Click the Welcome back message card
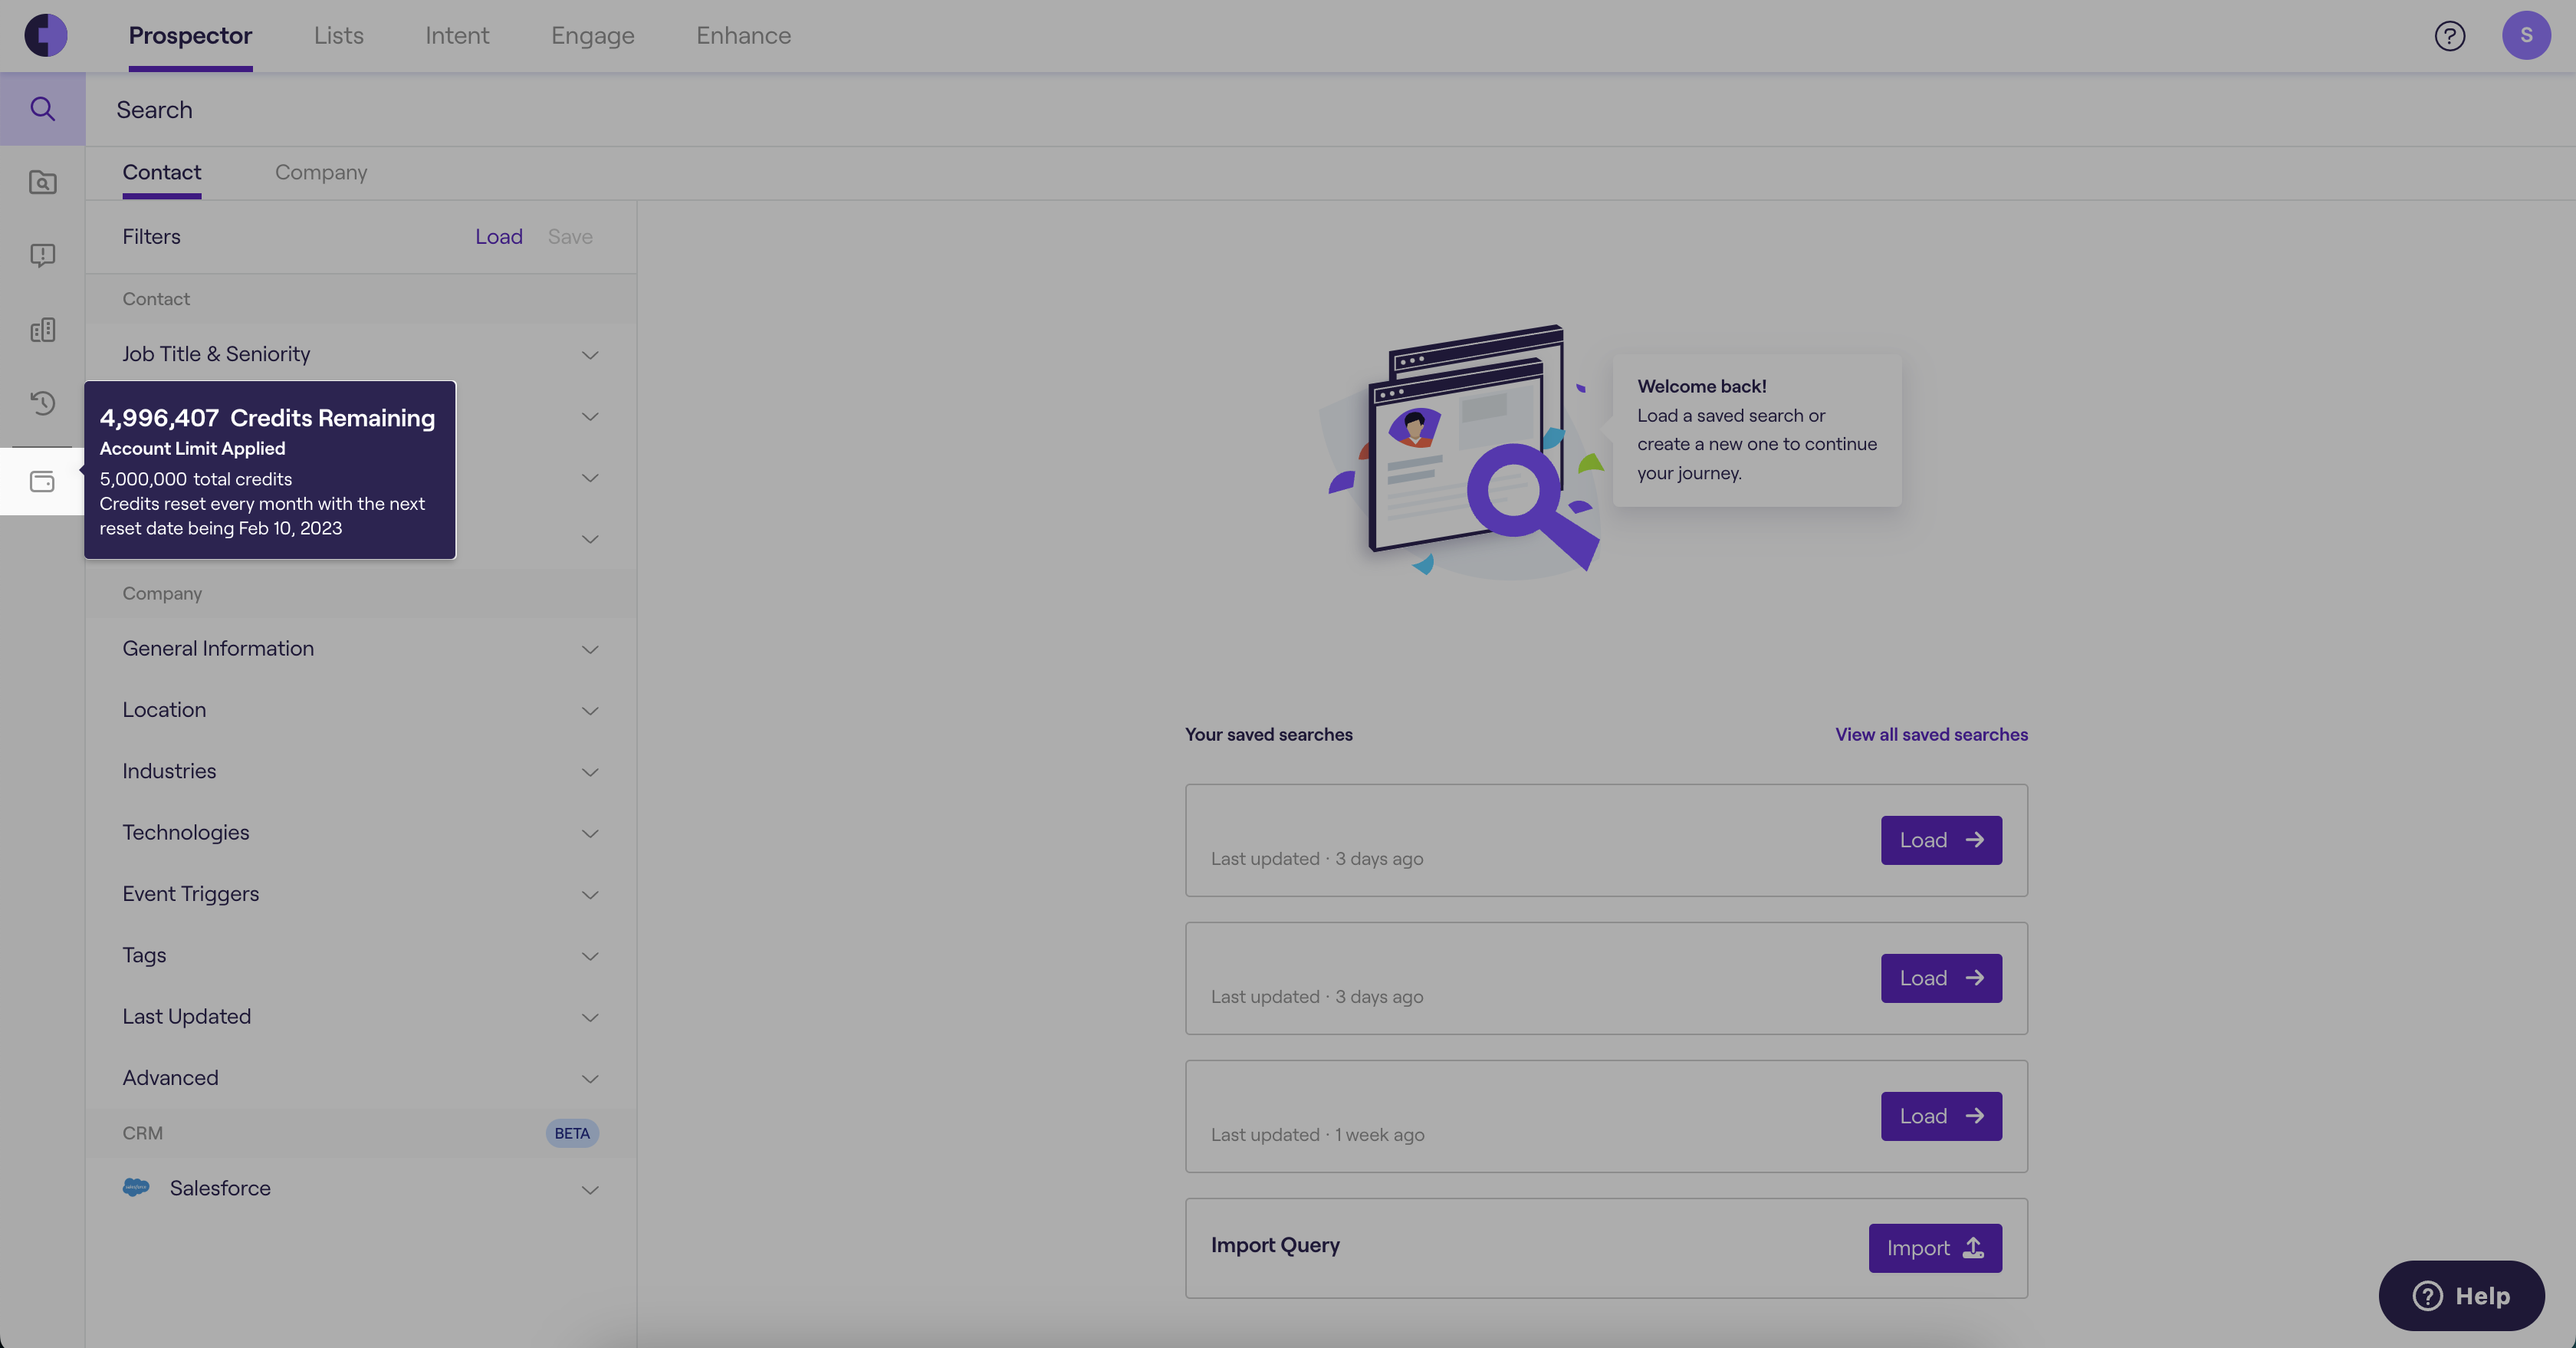 tap(1756, 430)
